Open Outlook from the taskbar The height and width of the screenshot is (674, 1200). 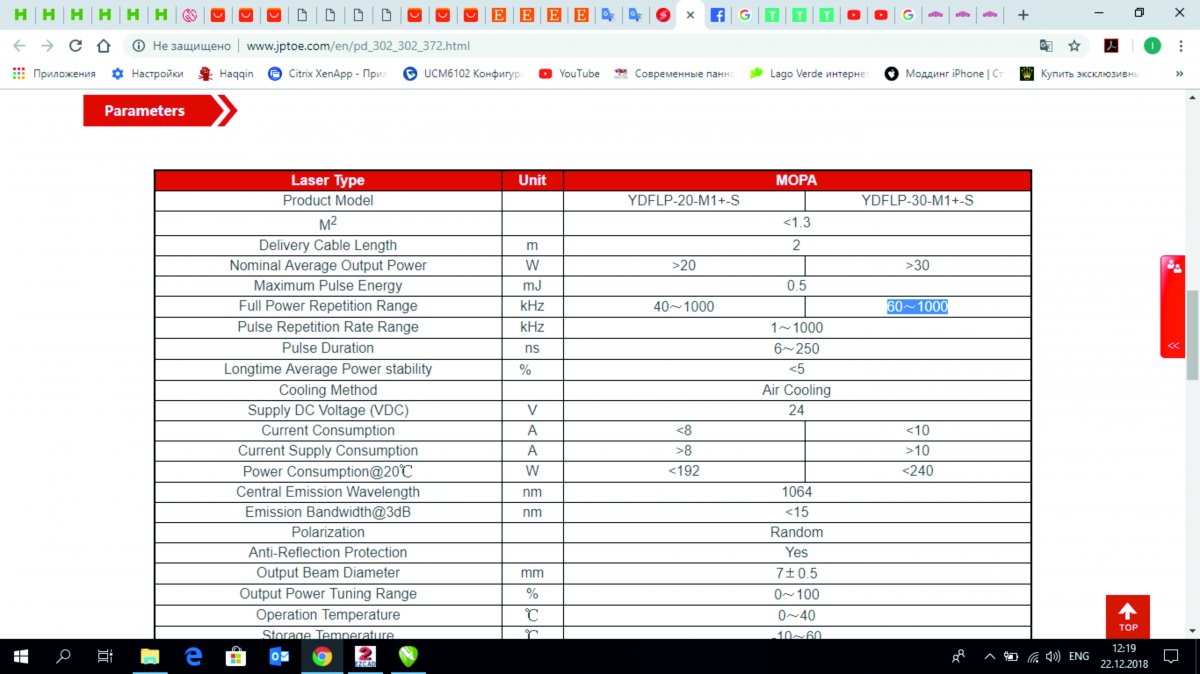(x=279, y=657)
